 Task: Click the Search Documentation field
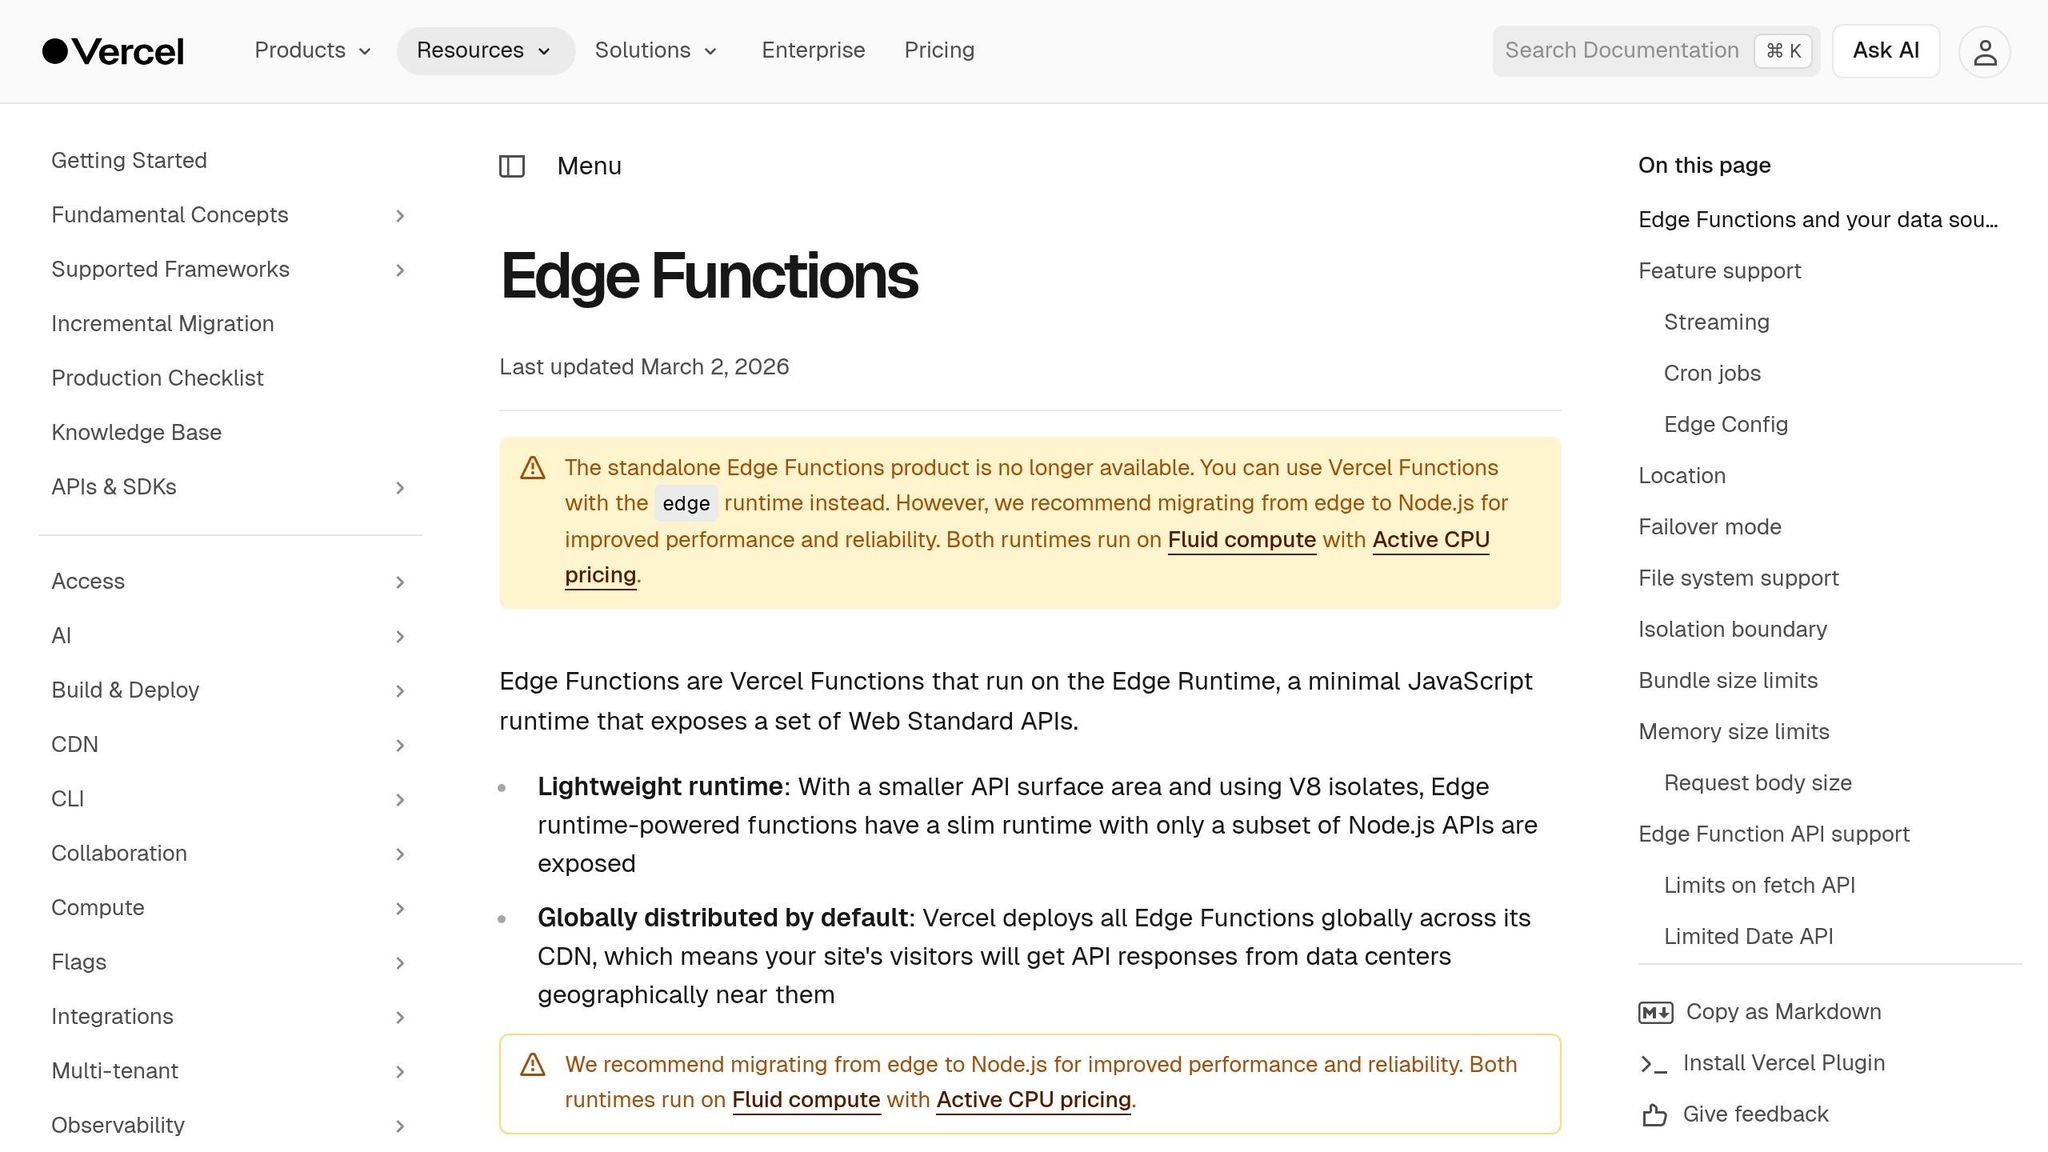[1620, 50]
